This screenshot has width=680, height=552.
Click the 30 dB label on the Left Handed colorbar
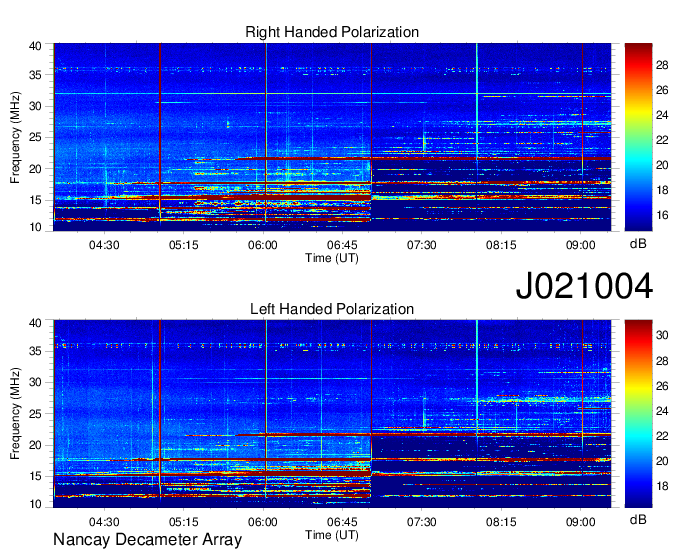(x=662, y=335)
